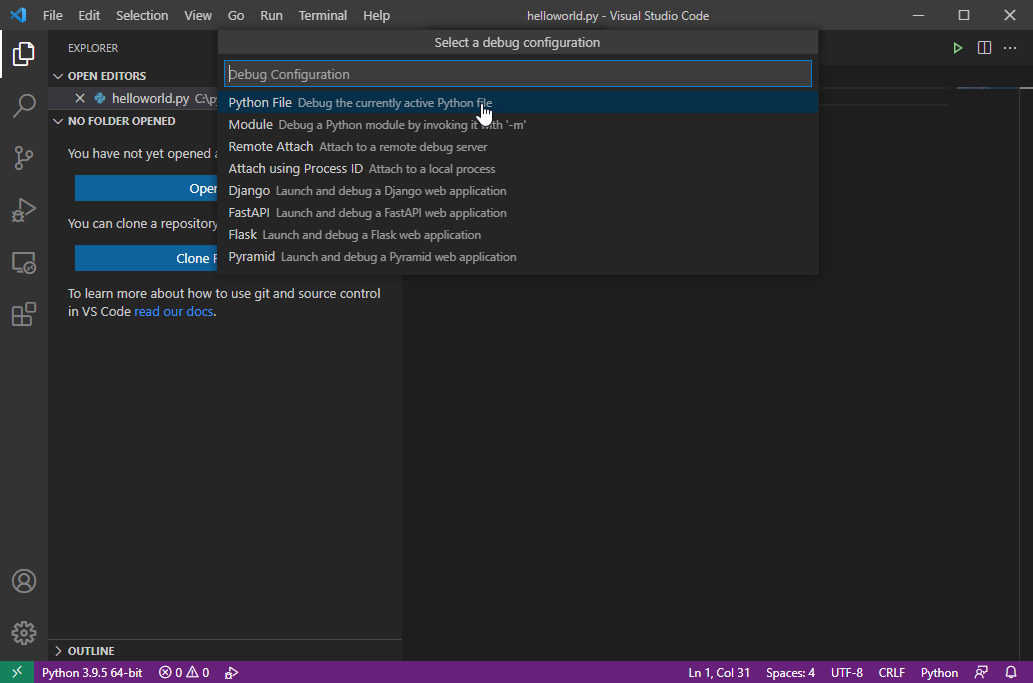Image resolution: width=1033 pixels, height=683 pixels.
Task: Open the Selection menu
Action: (x=142, y=15)
